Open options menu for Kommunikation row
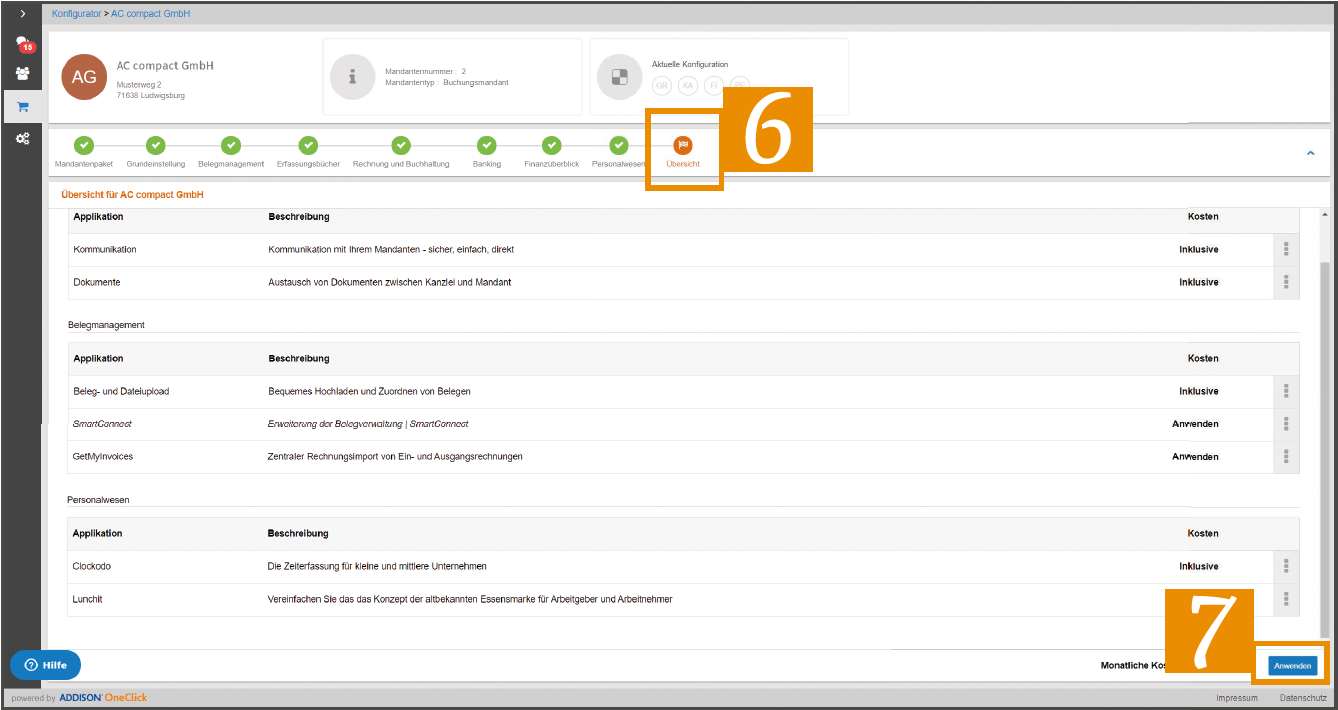This screenshot has width=1338, height=710. pyautogui.click(x=1286, y=249)
